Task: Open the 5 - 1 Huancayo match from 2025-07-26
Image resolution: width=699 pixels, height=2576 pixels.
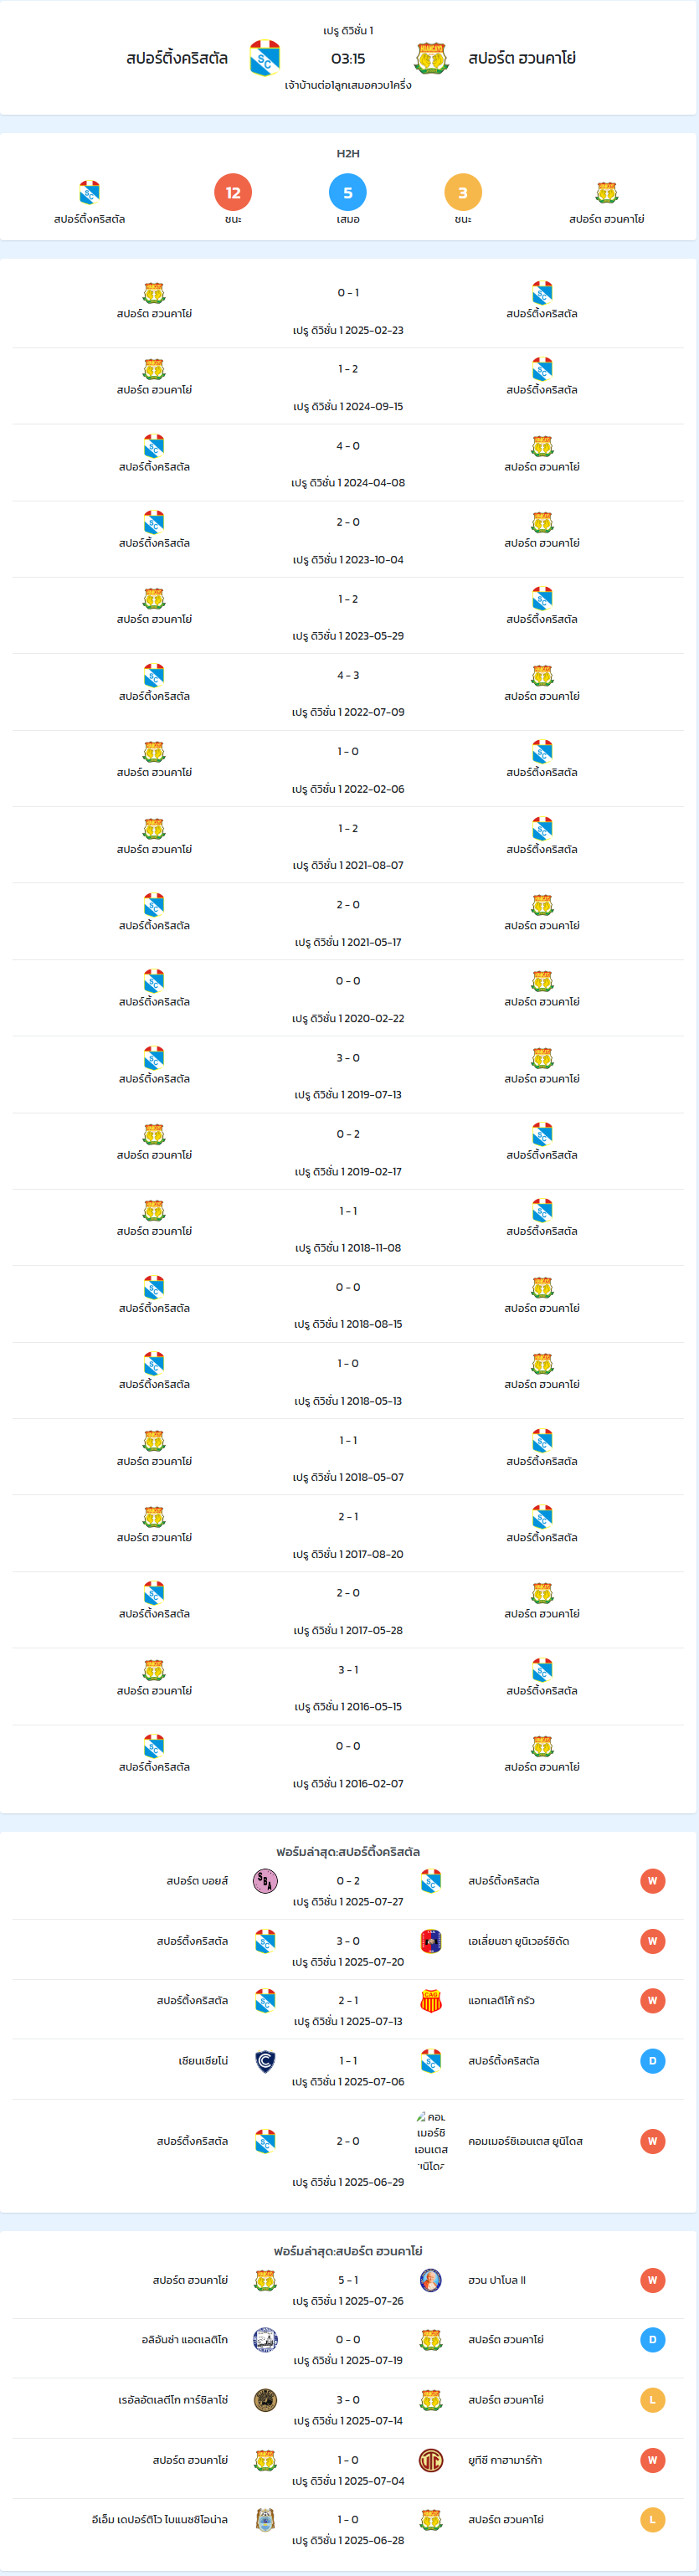Action: click(348, 2280)
